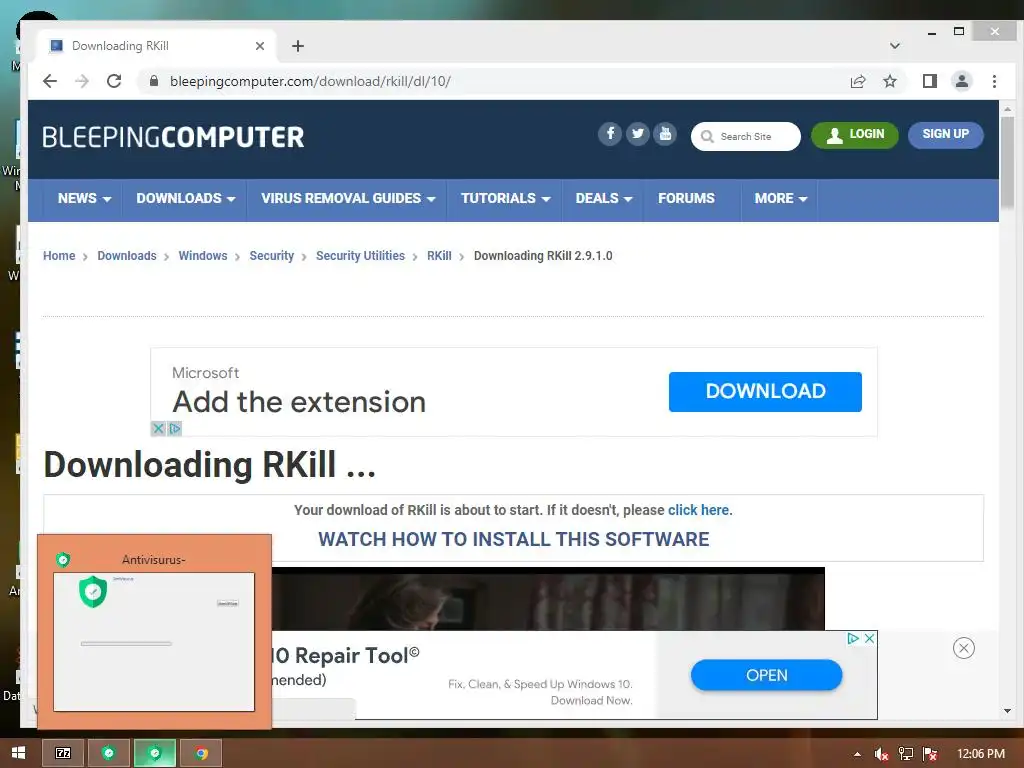Image resolution: width=1024 pixels, height=768 pixels.
Task: Expand the DEALS menu
Action: click(x=603, y=199)
